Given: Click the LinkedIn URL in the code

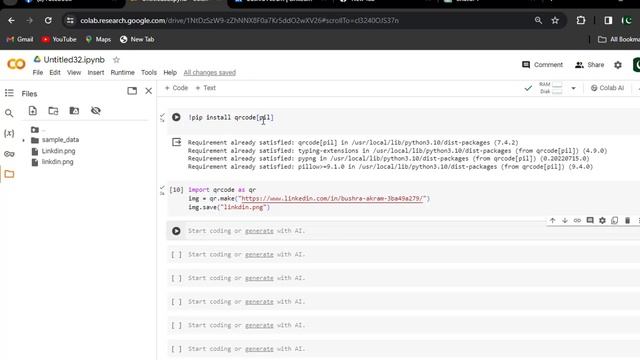Looking at the screenshot, I should click(333, 198).
